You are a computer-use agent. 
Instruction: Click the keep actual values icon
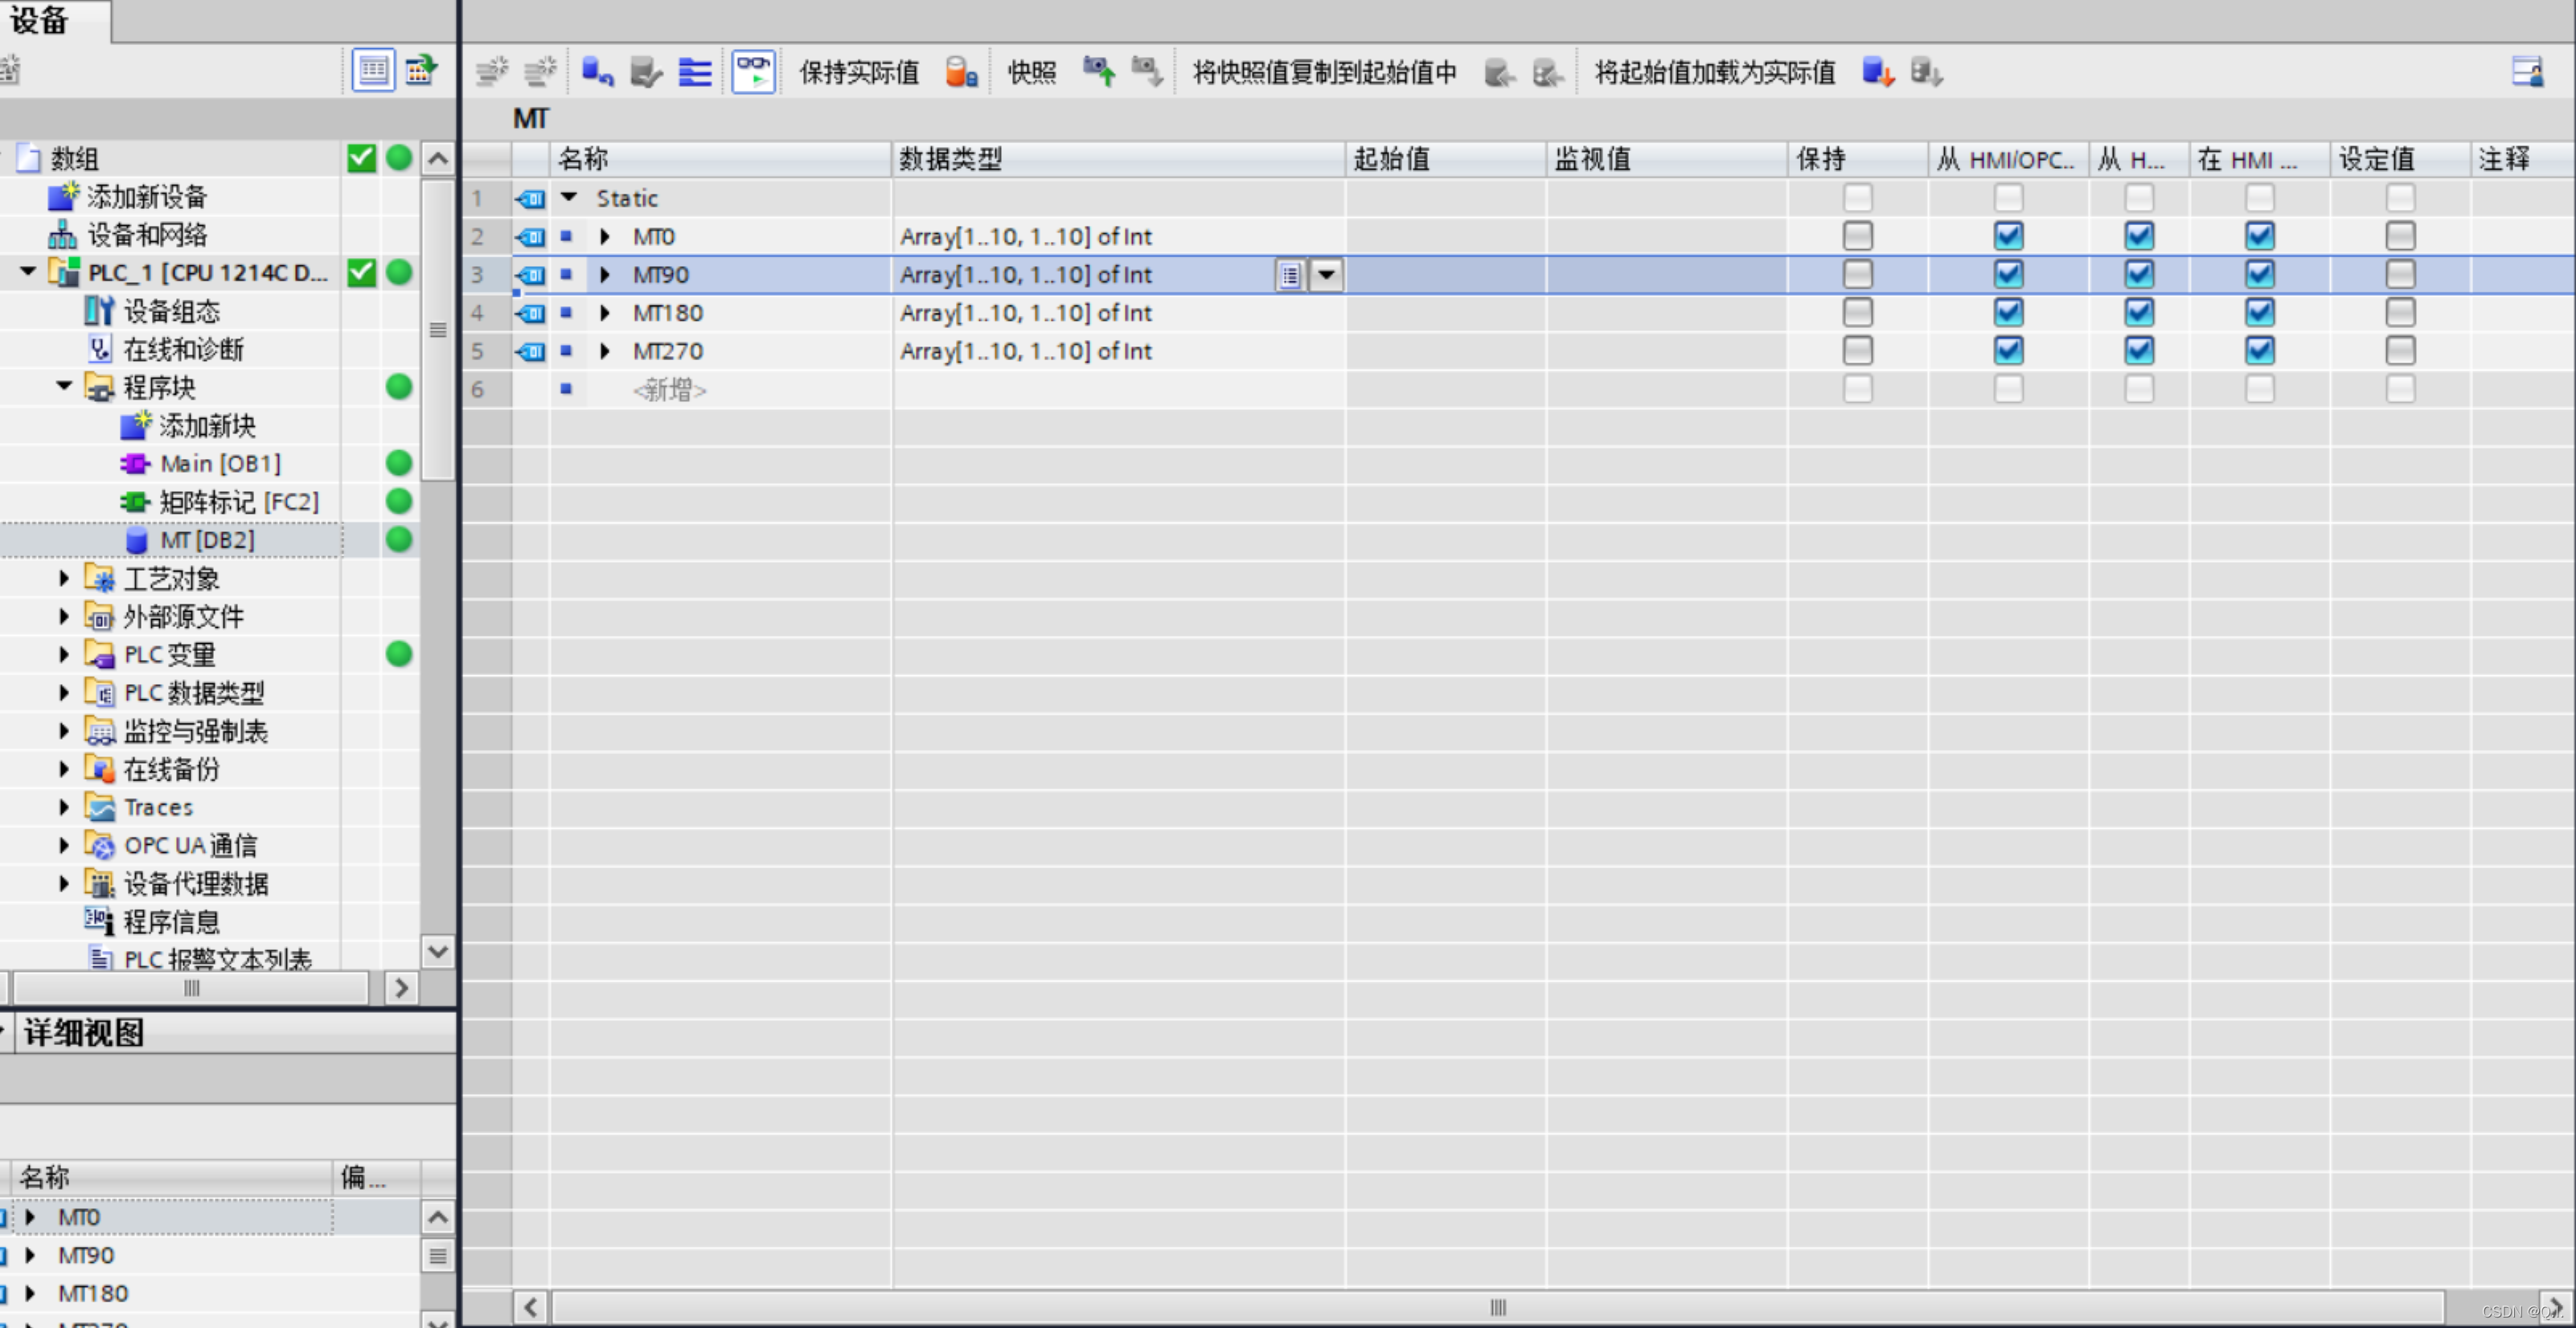coord(960,72)
